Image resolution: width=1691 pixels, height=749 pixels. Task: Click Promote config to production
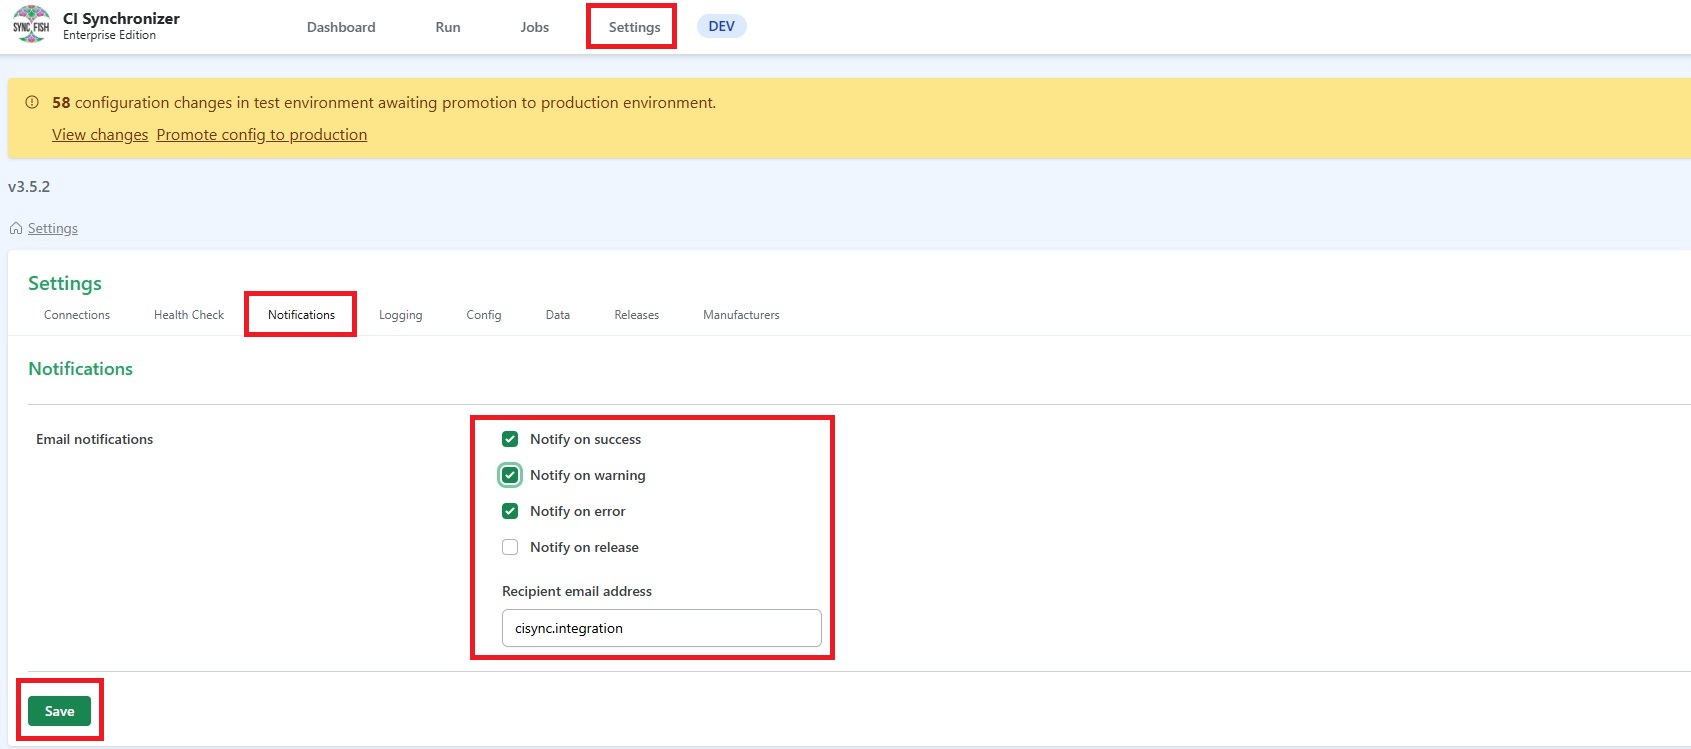(262, 135)
